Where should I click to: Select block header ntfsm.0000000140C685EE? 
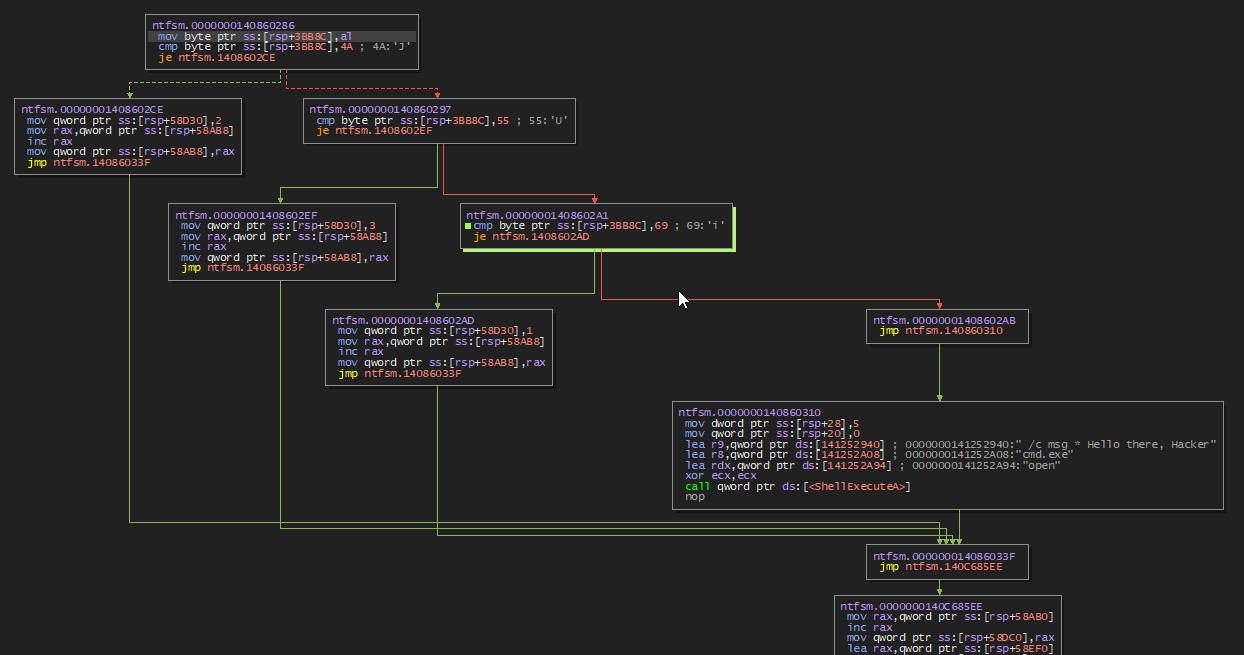pos(911,606)
